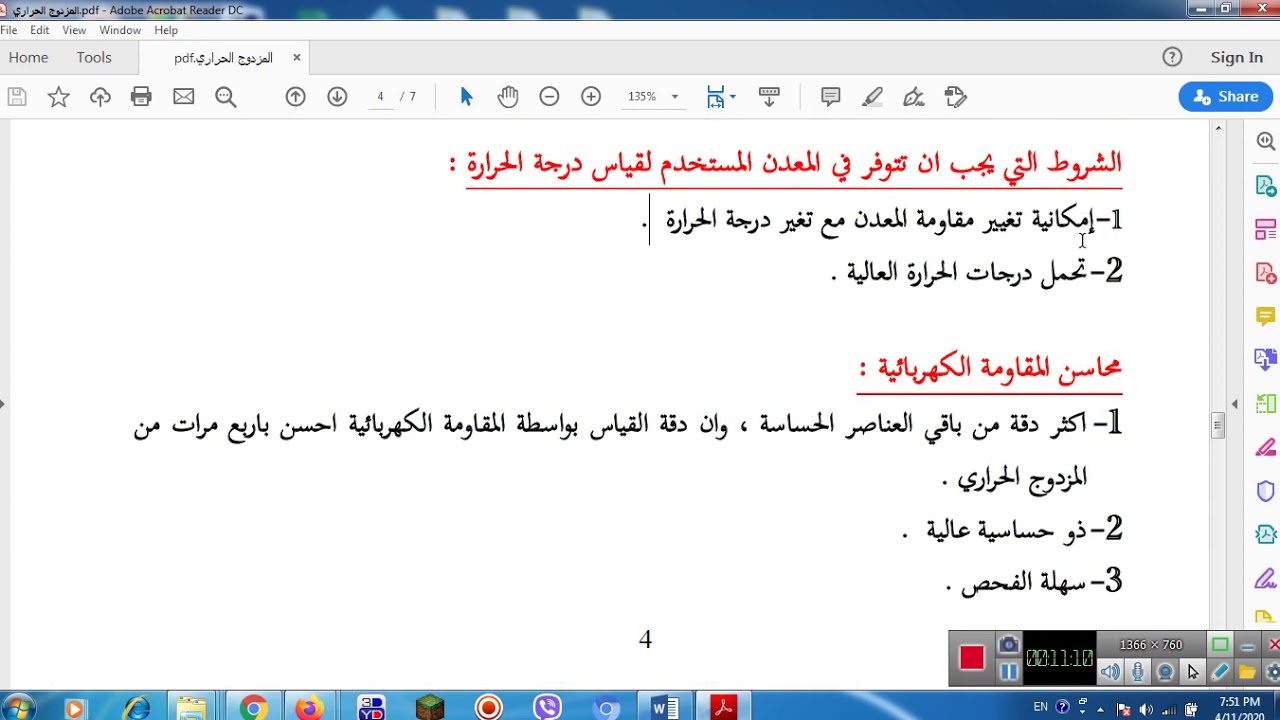Open the Help menu
This screenshot has height=720, width=1280.
(x=166, y=30)
